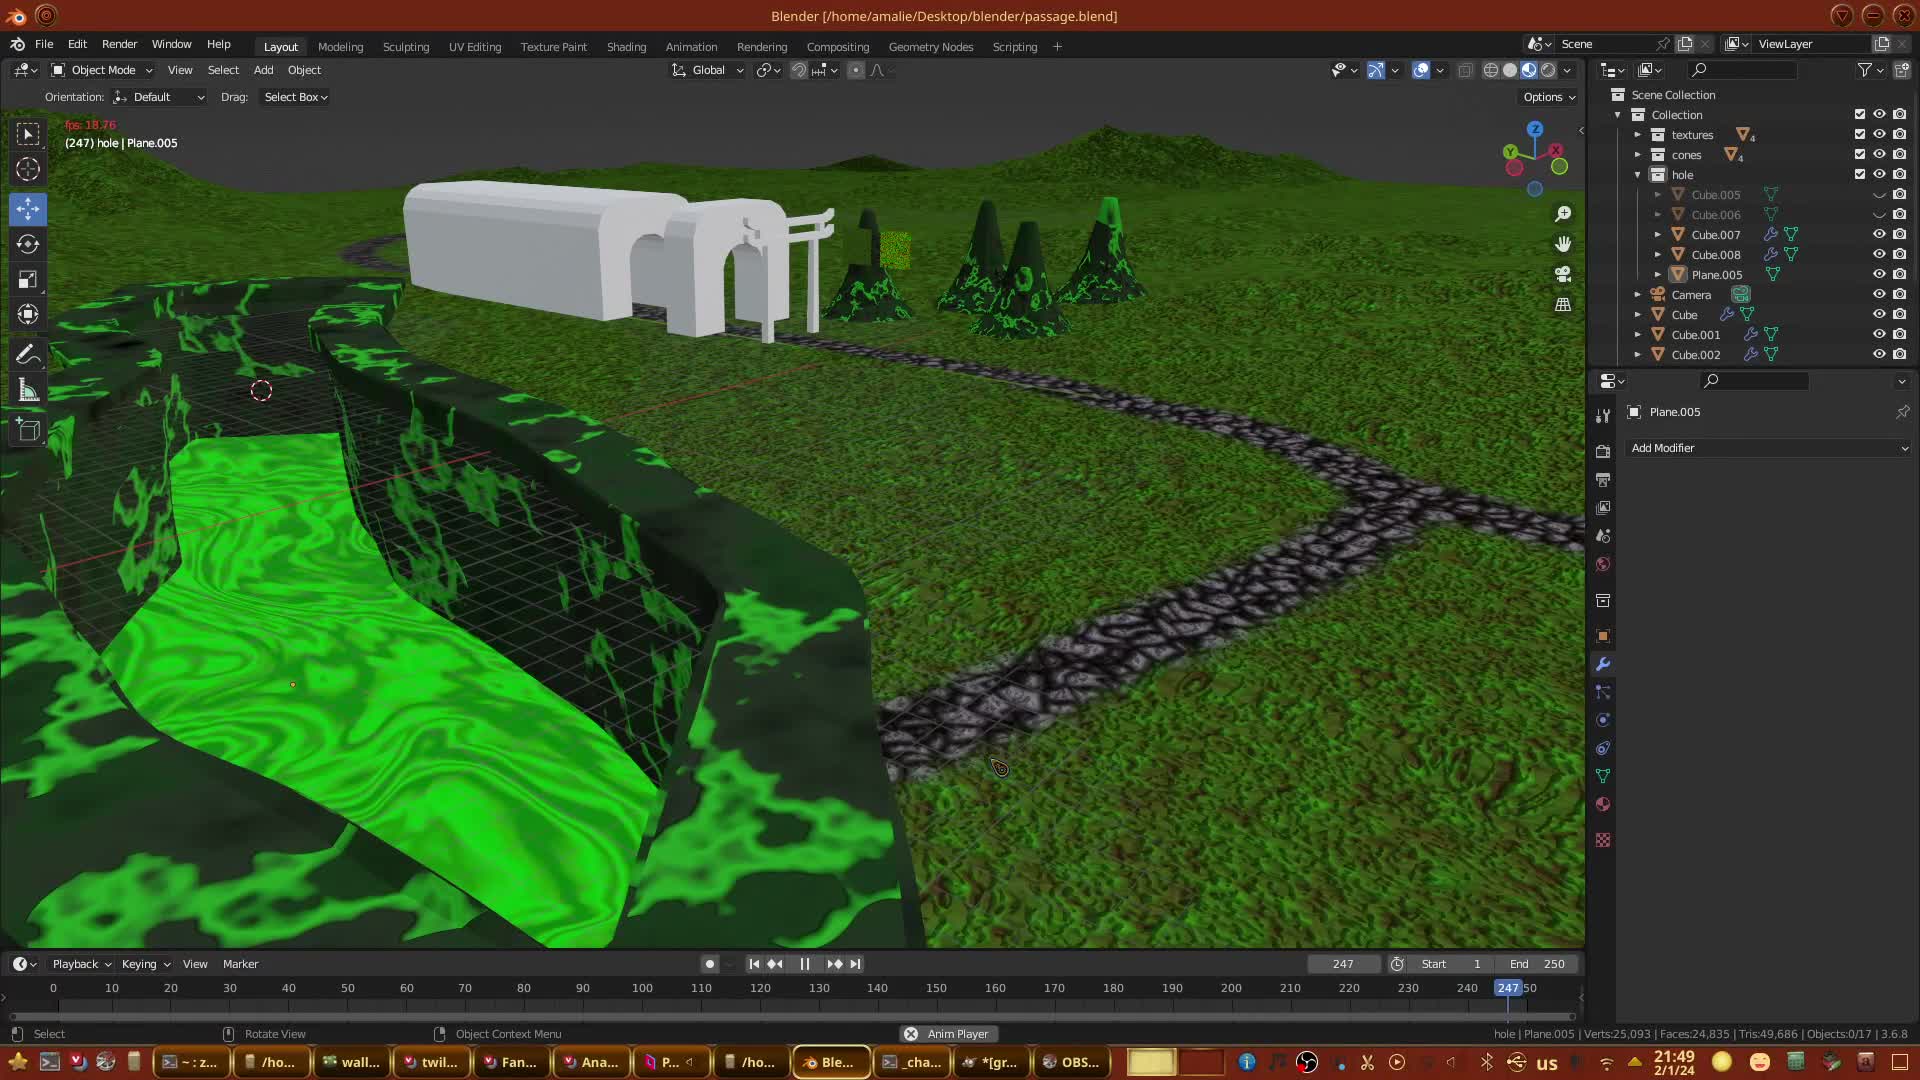Image resolution: width=1920 pixels, height=1080 pixels.
Task: Select the Rotate tool in the toolbar
Action: [28, 244]
